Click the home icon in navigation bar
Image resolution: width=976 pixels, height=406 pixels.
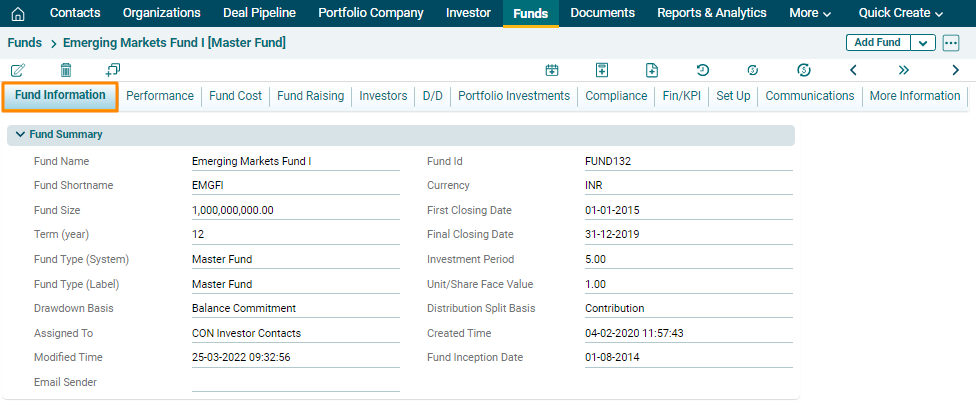point(17,14)
